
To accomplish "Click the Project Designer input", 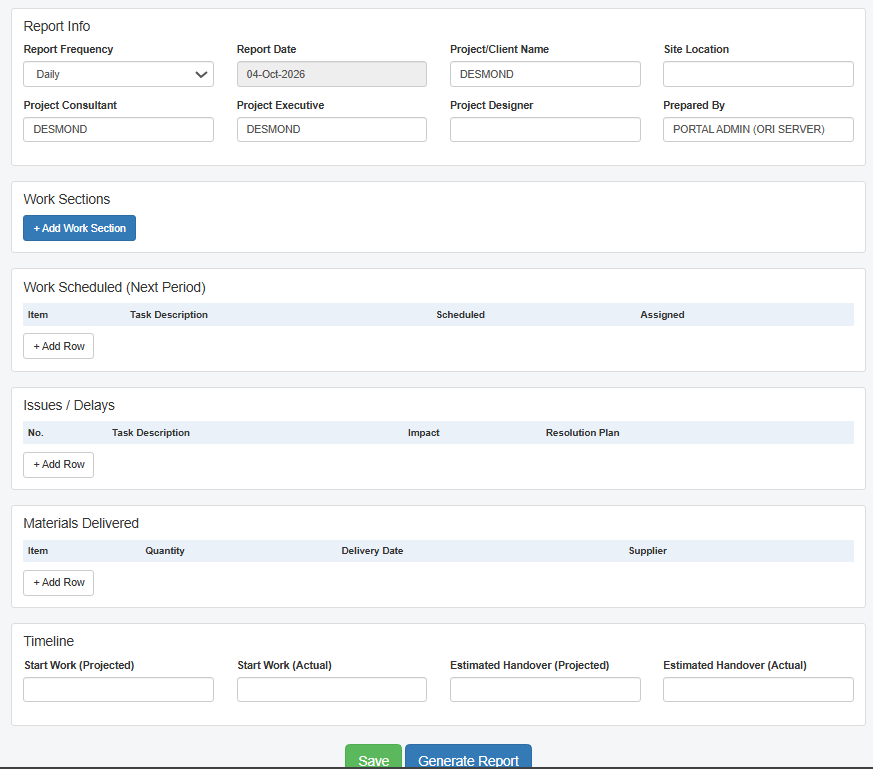I will 545,129.
